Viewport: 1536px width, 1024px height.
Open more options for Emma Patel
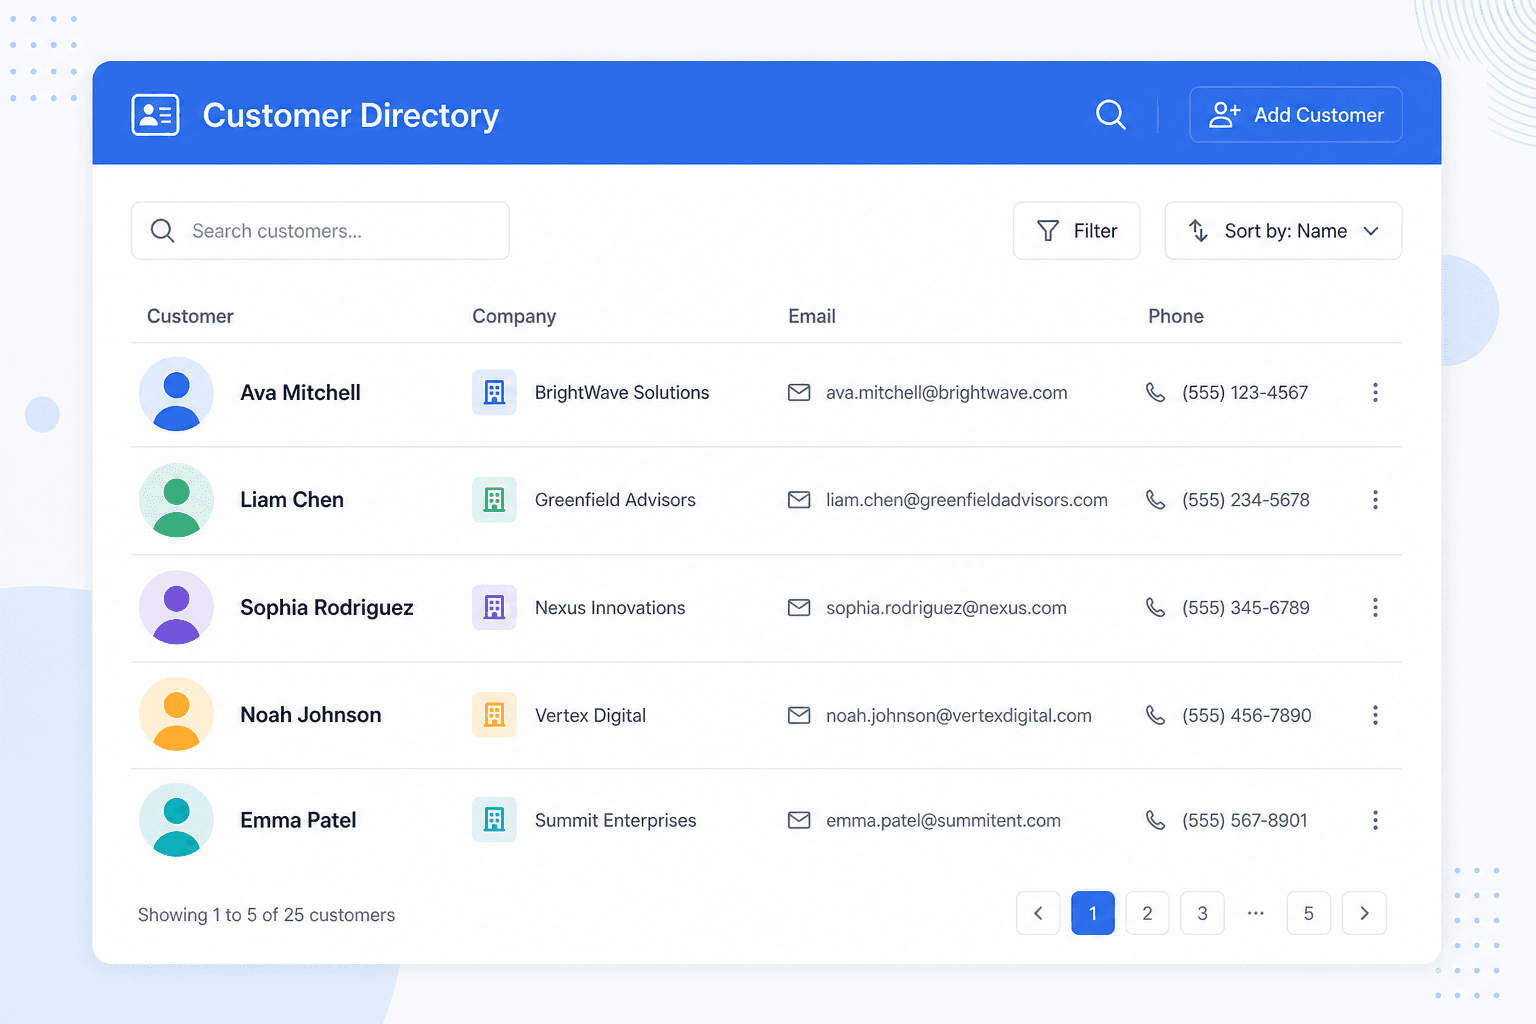[x=1375, y=820]
